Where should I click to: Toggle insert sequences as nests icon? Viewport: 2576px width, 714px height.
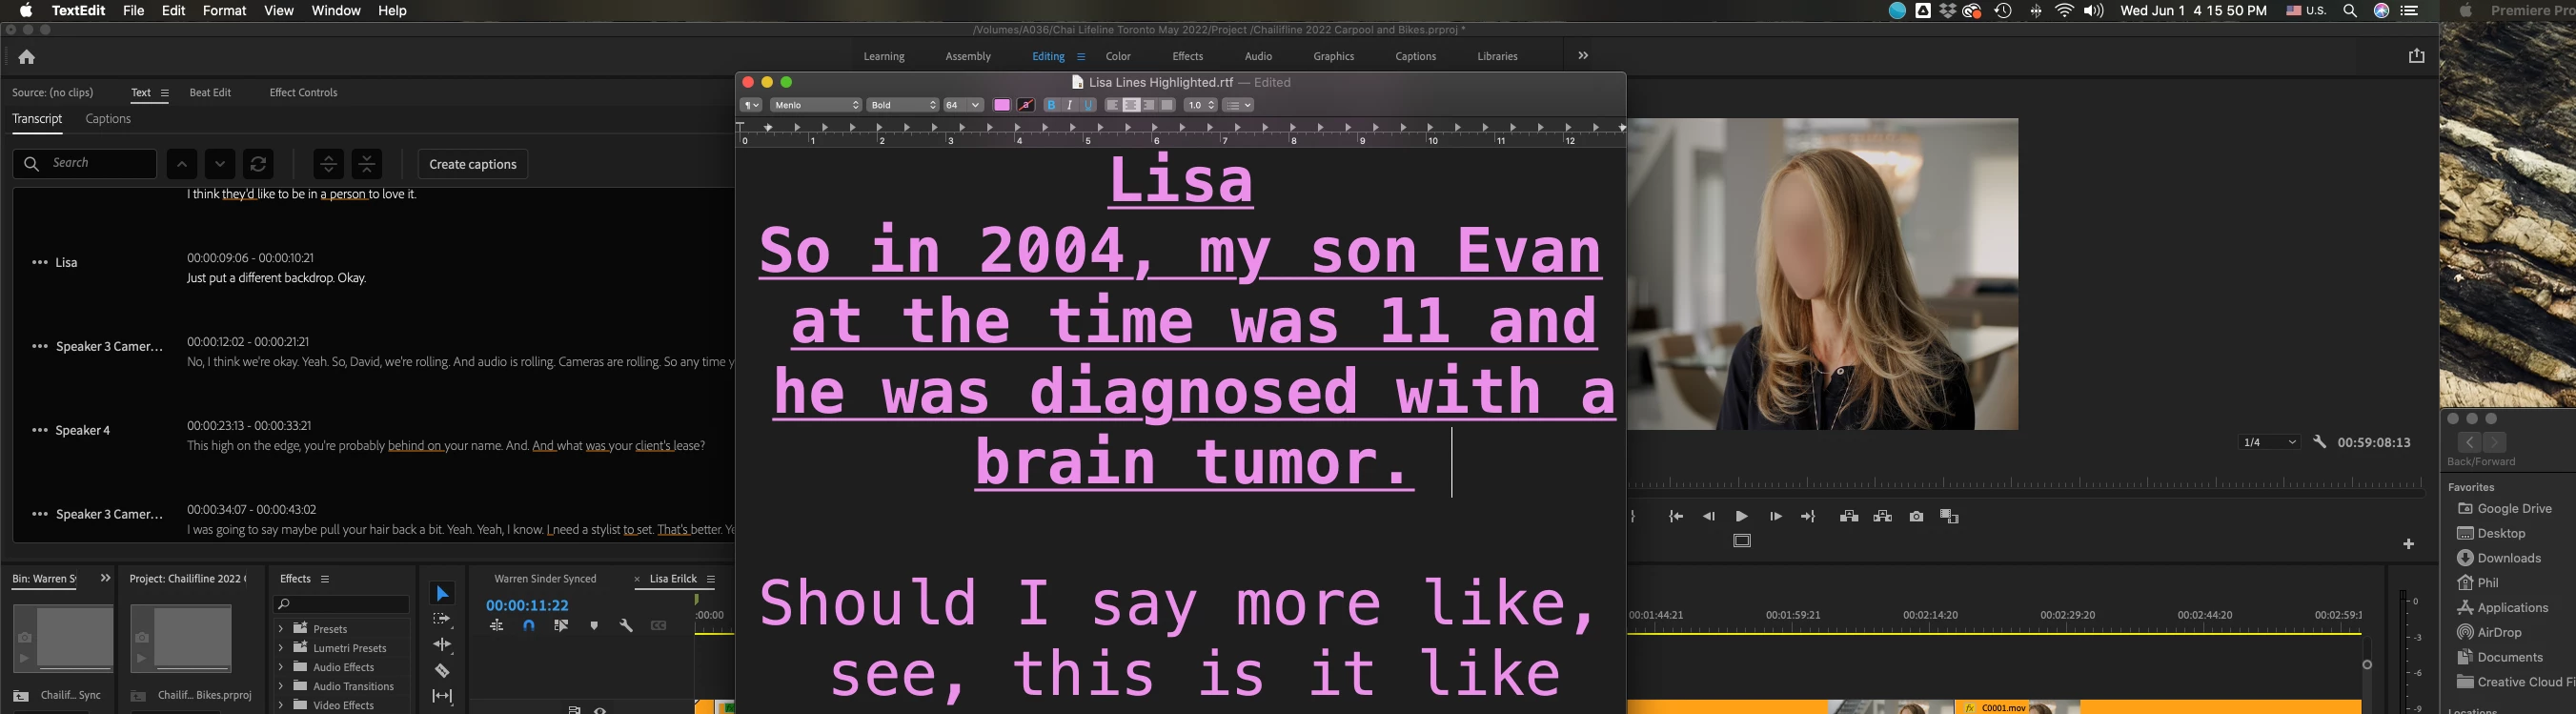click(x=496, y=626)
